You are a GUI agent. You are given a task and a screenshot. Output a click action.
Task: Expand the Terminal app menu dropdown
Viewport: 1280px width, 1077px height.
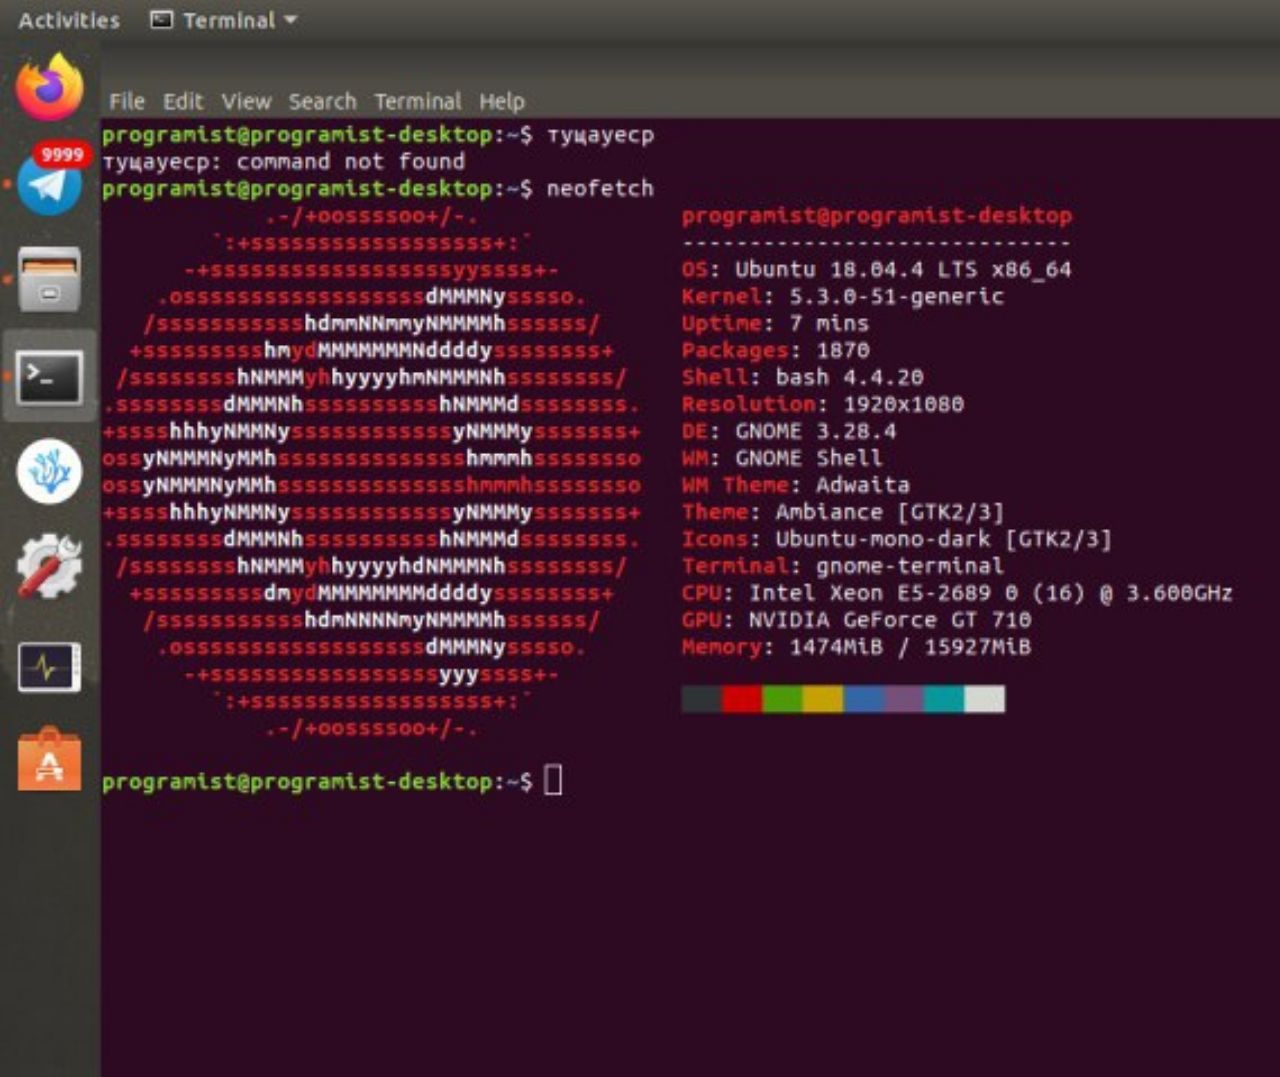click(224, 20)
